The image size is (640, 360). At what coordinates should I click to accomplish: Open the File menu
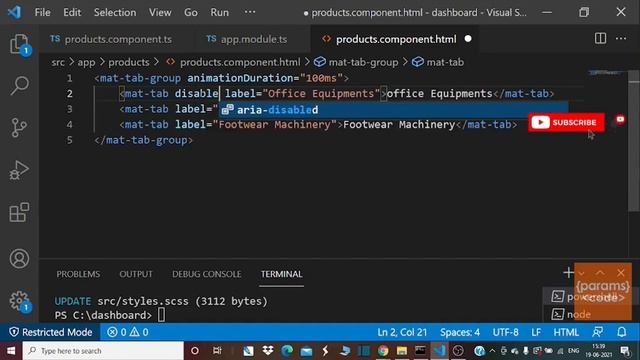42,12
